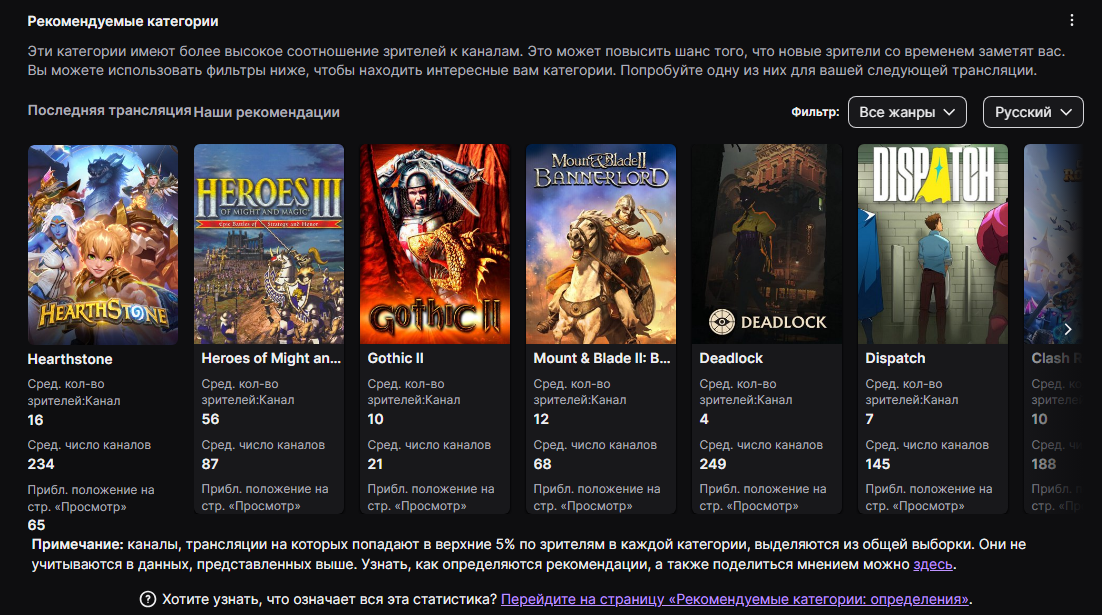Open the Gothic II category title
1102x615 pixels.
pyautogui.click(x=396, y=358)
